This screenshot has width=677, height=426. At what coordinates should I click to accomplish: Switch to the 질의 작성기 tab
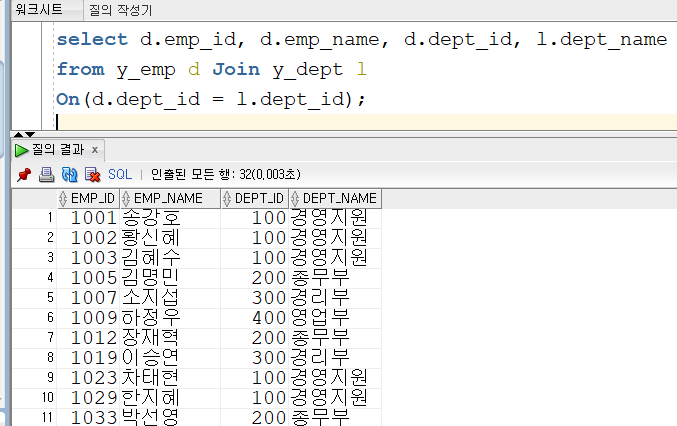[120, 10]
